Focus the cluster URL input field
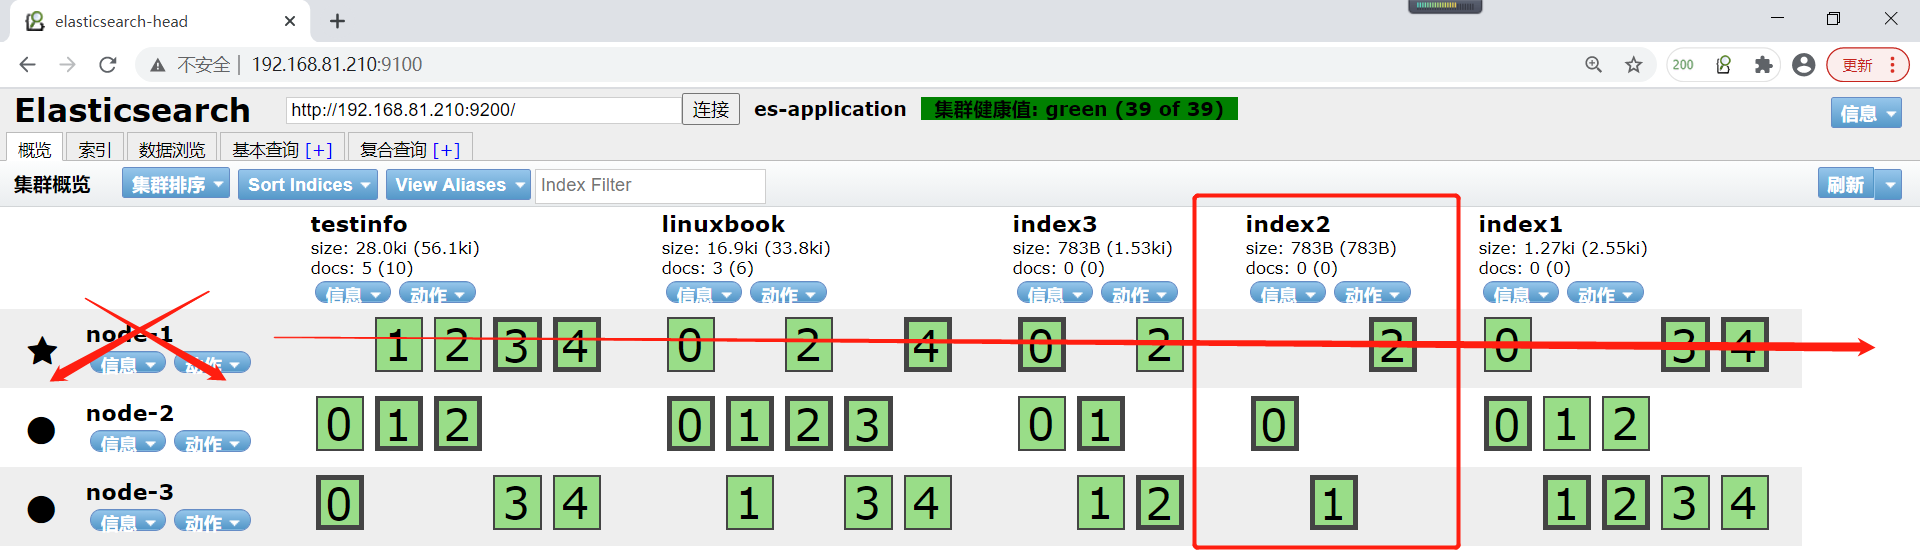 click(483, 110)
